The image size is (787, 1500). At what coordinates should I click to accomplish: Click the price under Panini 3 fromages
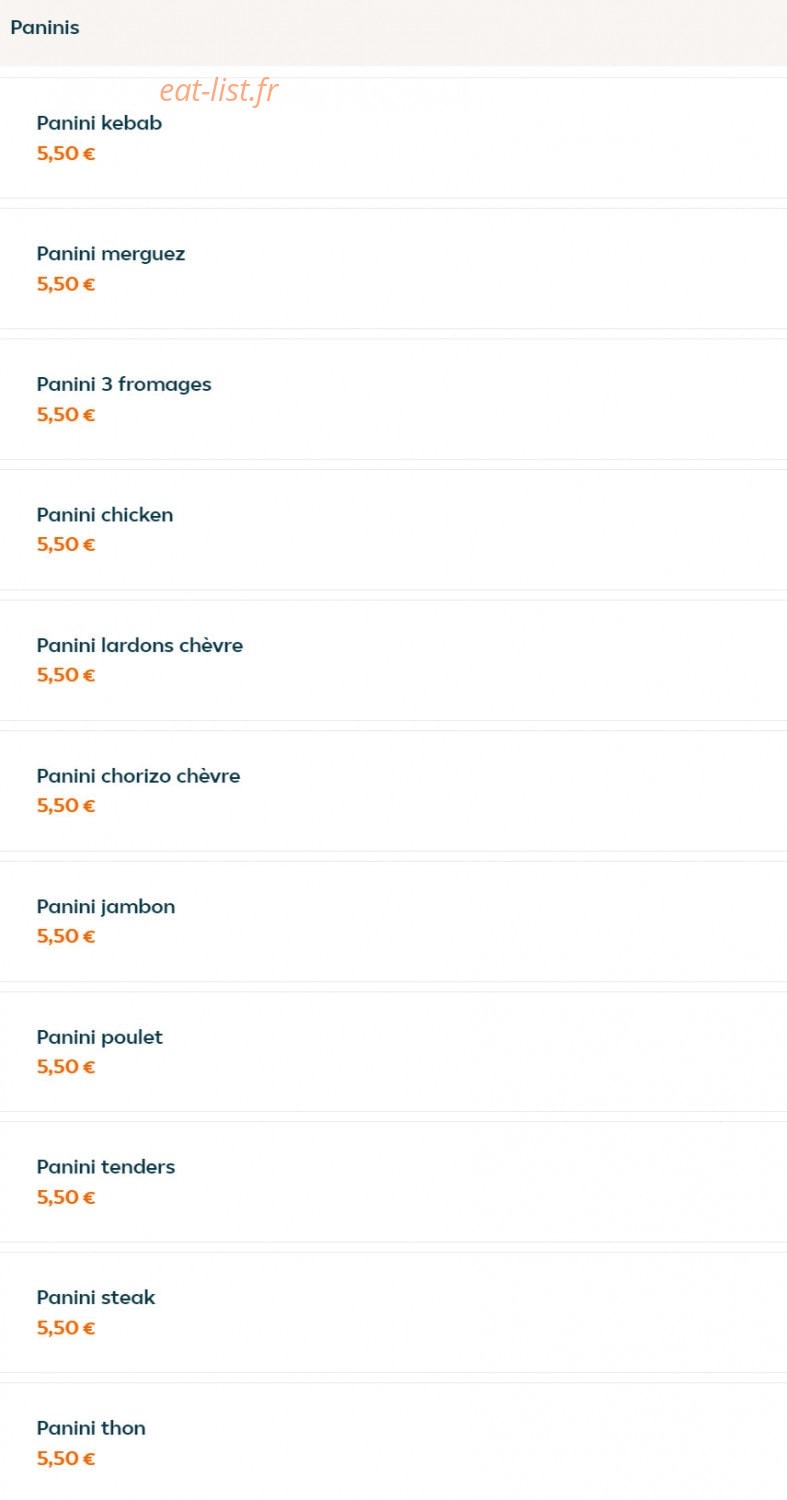coord(66,415)
